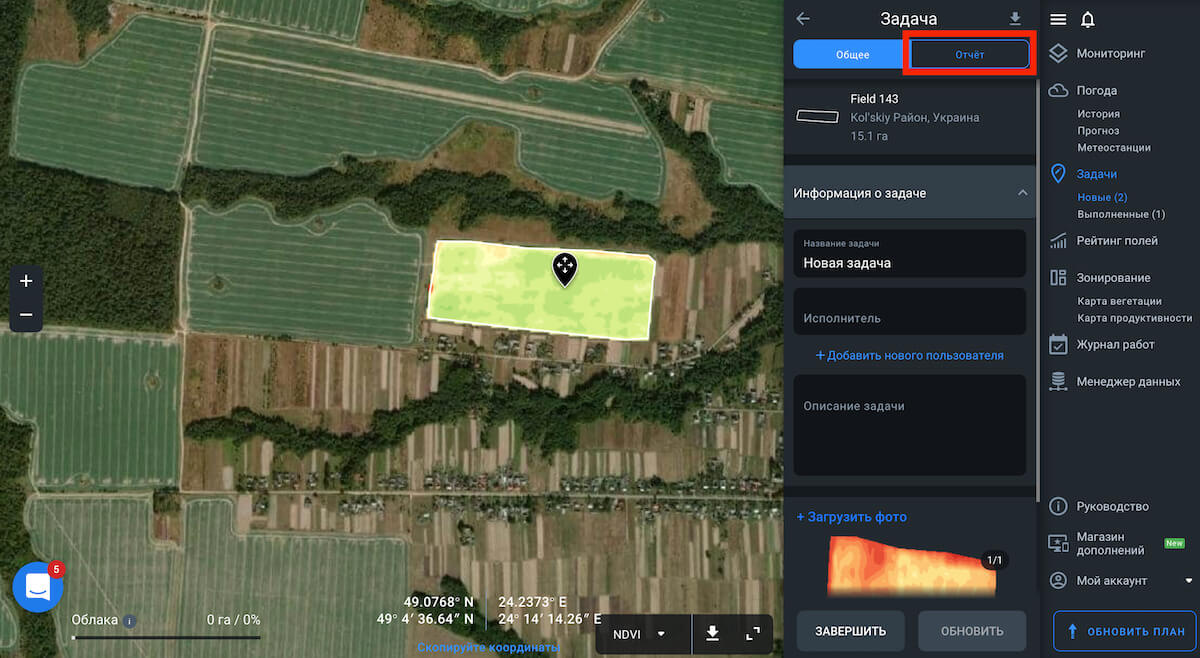Open the NDVI index dropdown
The image size is (1200, 658).
640,634
